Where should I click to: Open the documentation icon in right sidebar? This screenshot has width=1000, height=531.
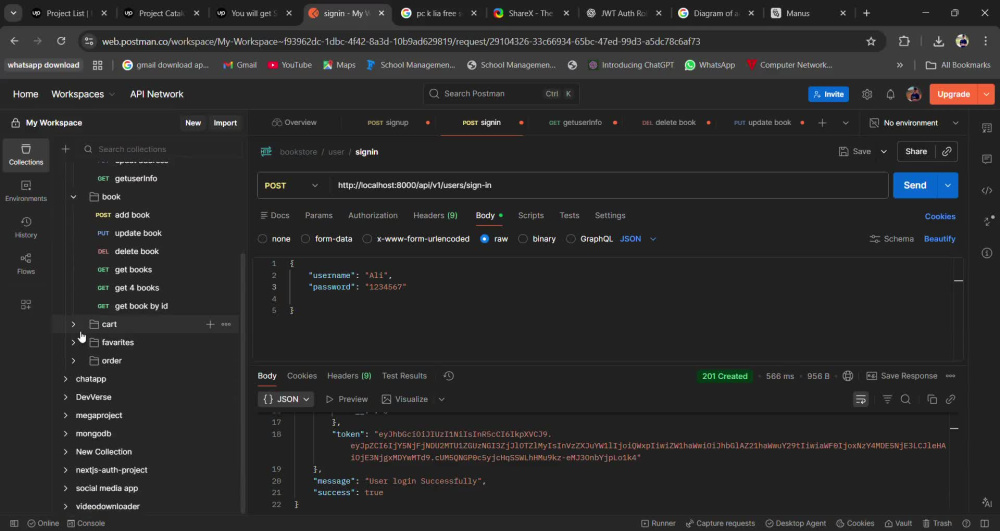pyautogui.click(x=987, y=127)
